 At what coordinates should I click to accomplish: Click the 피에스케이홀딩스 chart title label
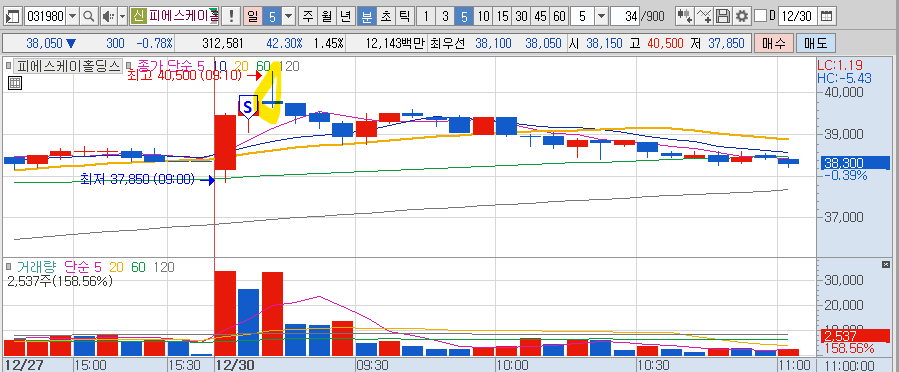67,65
